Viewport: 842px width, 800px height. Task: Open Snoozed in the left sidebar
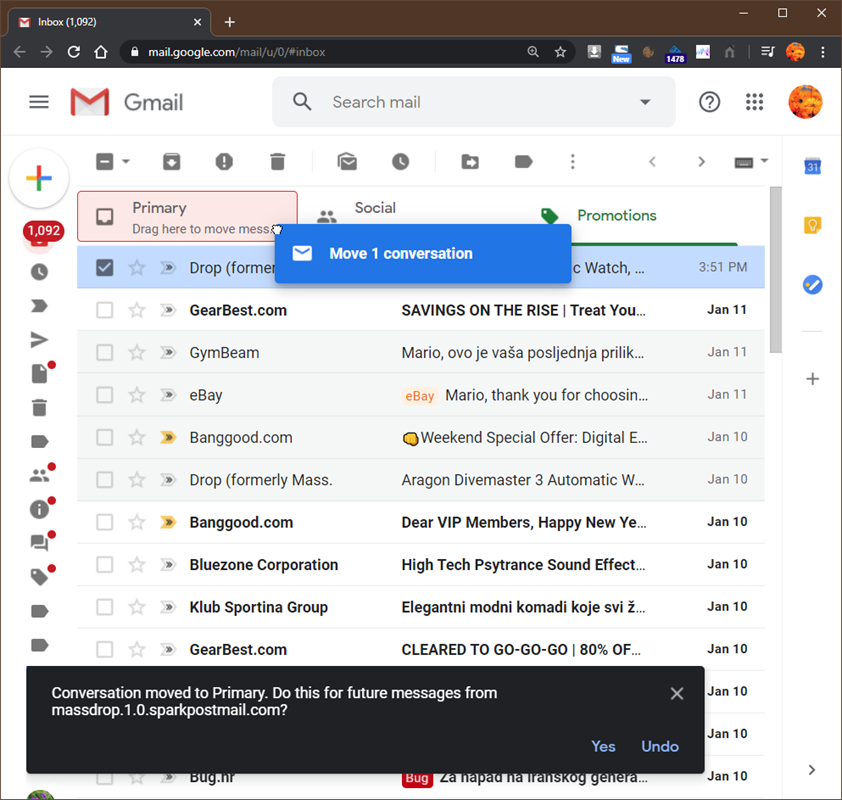pos(39,272)
